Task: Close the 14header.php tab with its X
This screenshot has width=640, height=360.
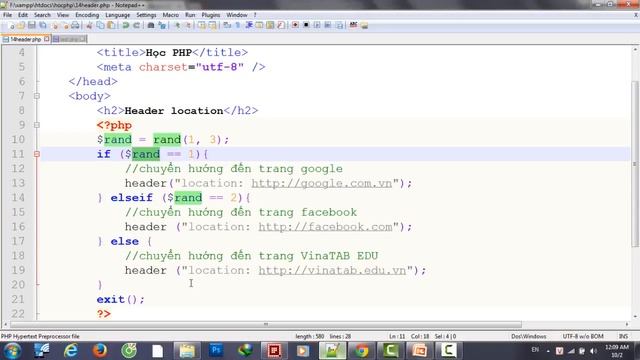Action: 47,39
